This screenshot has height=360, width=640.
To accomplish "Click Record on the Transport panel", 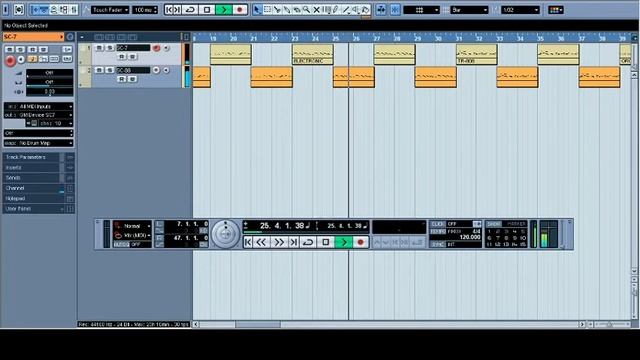I will 360,242.
